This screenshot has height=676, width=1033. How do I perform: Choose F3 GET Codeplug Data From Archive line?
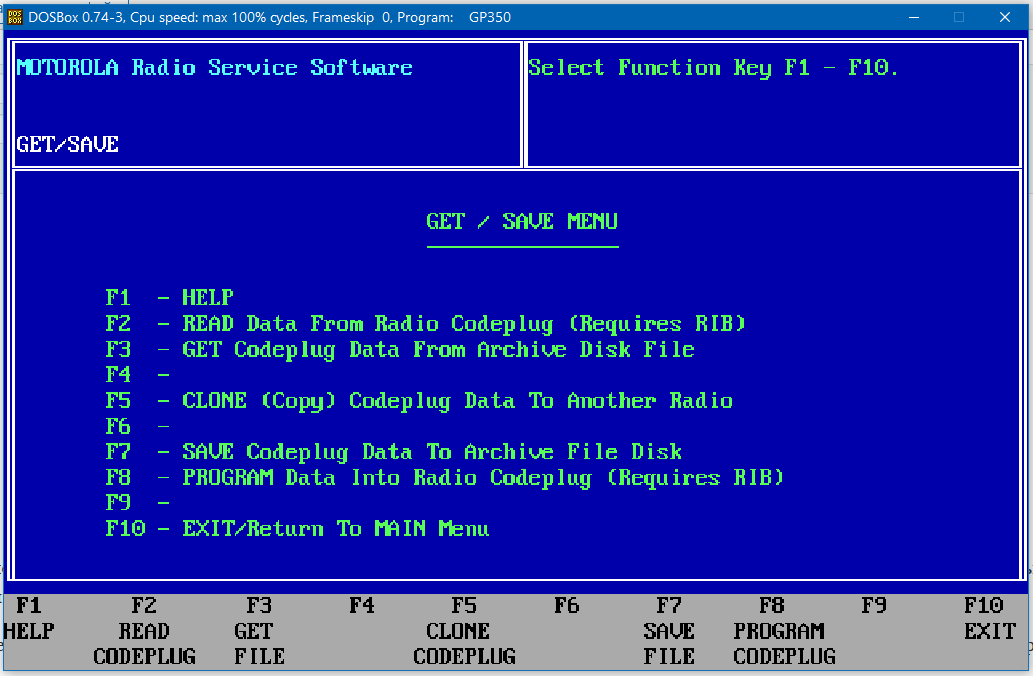coord(400,350)
